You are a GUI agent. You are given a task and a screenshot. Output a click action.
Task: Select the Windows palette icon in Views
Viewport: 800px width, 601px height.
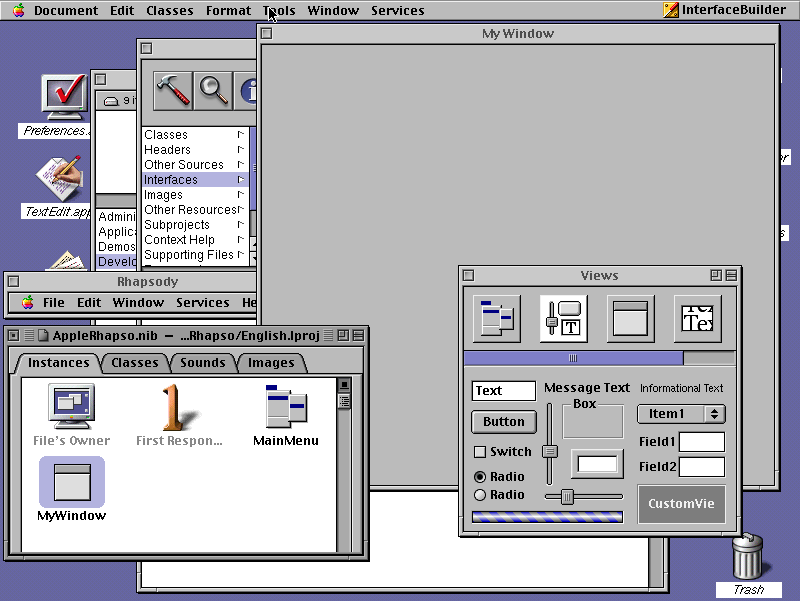click(630, 318)
